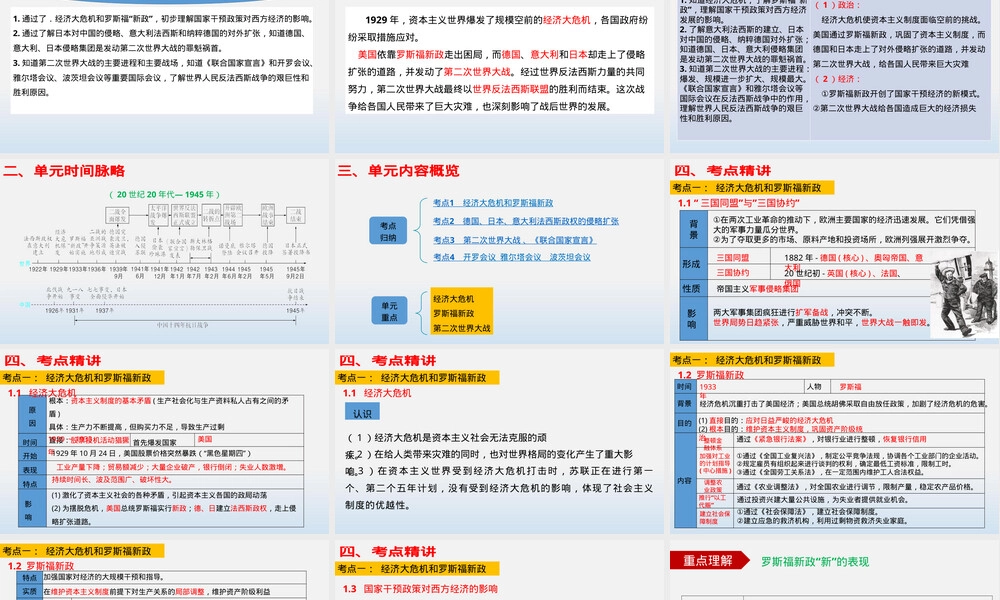Select the 重点理解 罗斯福新政"新"的表现 slide
The image size is (1000, 600).
pyautogui.click(x=835, y=570)
